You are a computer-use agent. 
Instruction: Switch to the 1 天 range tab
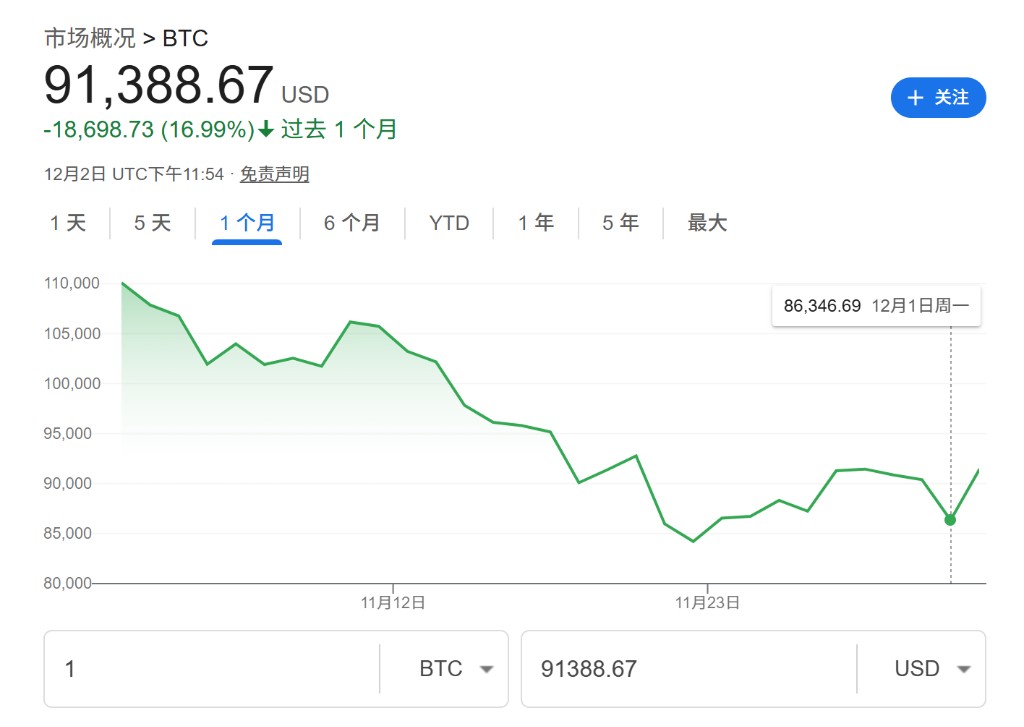[x=68, y=223]
